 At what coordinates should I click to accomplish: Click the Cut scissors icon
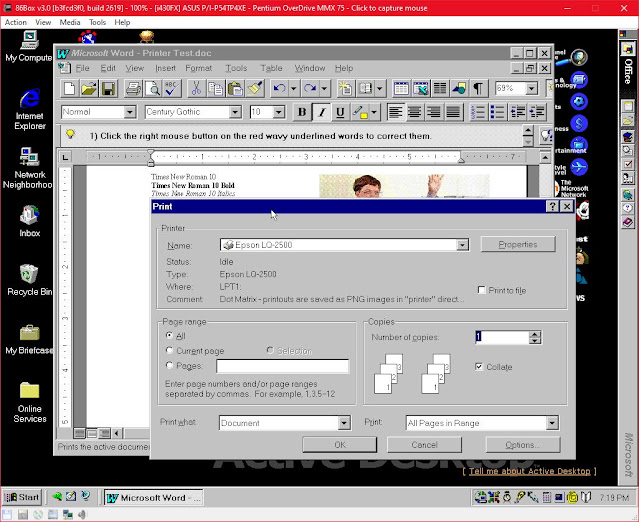(196, 88)
